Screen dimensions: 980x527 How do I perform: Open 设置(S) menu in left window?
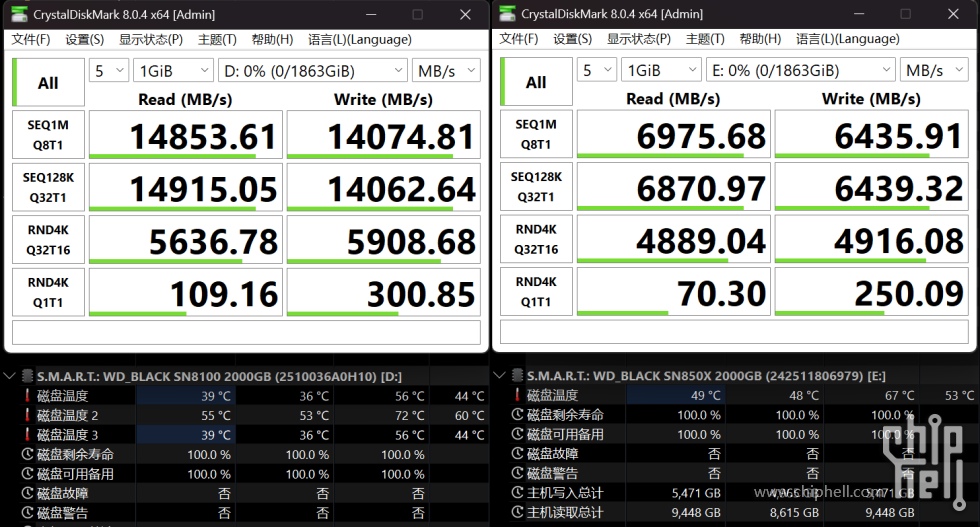coord(84,39)
